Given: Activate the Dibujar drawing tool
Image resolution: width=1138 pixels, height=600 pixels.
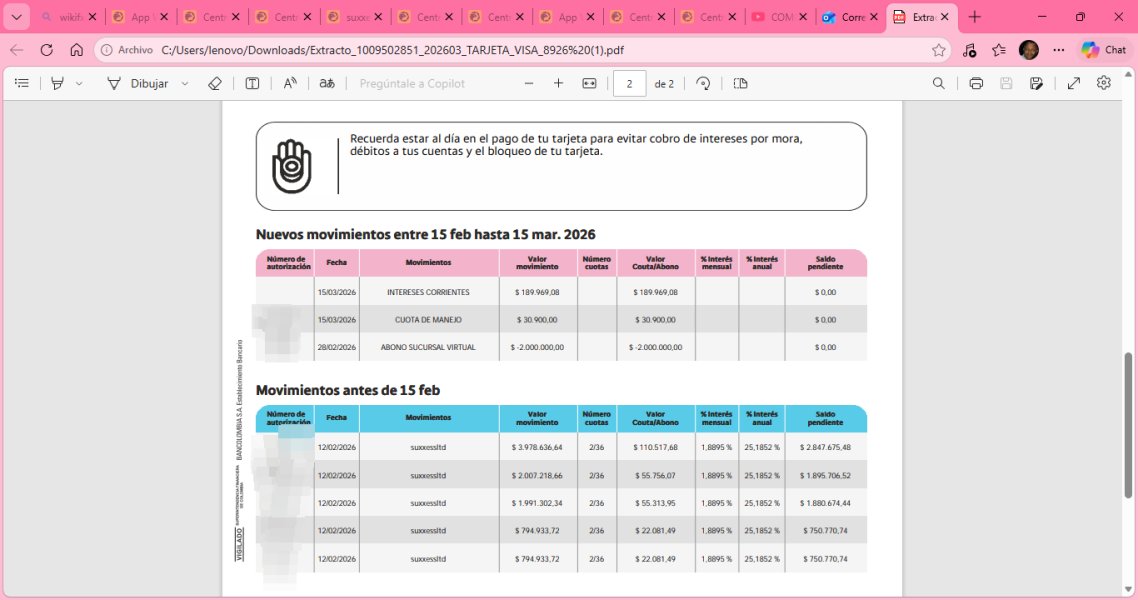Looking at the screenshot, I should pyautogui.click(x=138, y=83).
